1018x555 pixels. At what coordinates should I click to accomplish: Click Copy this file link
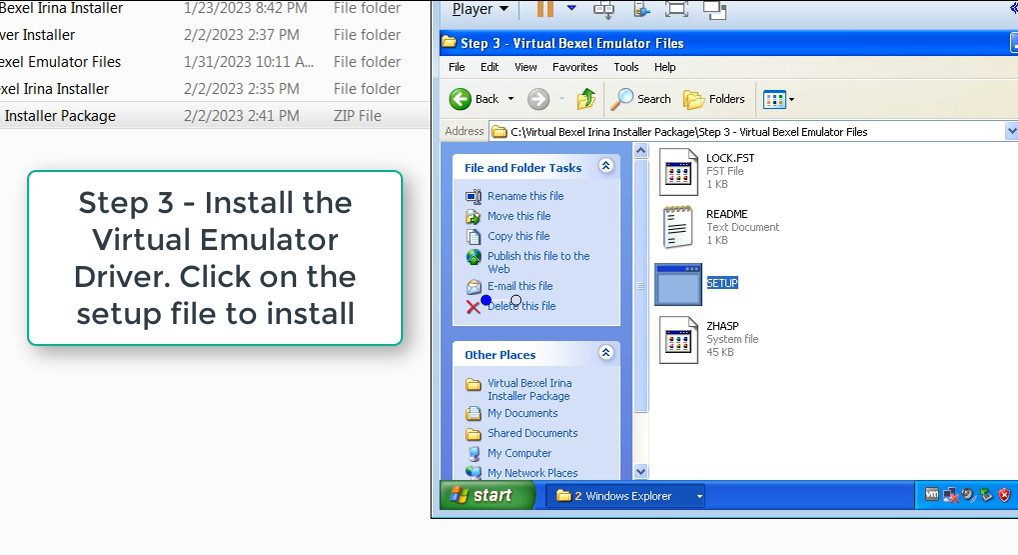518,236
